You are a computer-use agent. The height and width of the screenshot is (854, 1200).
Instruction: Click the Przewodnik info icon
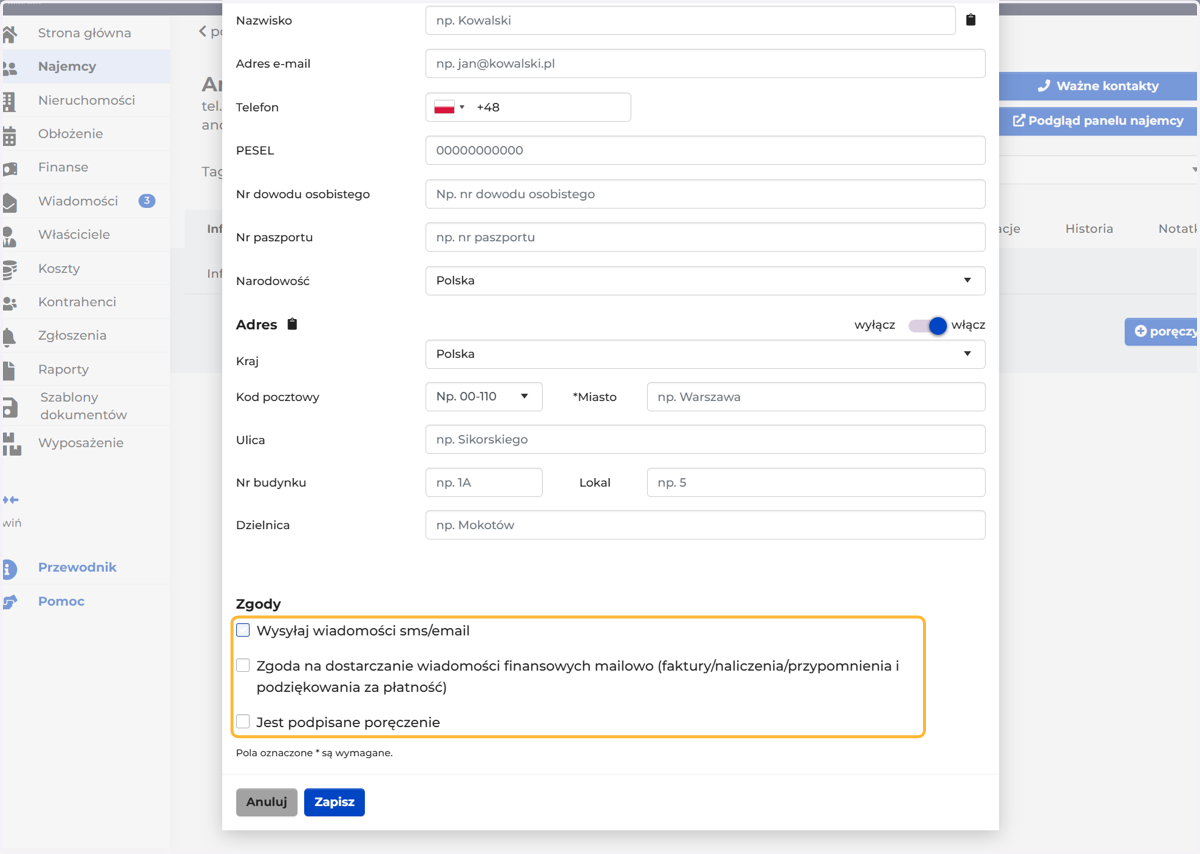(9, 569)
